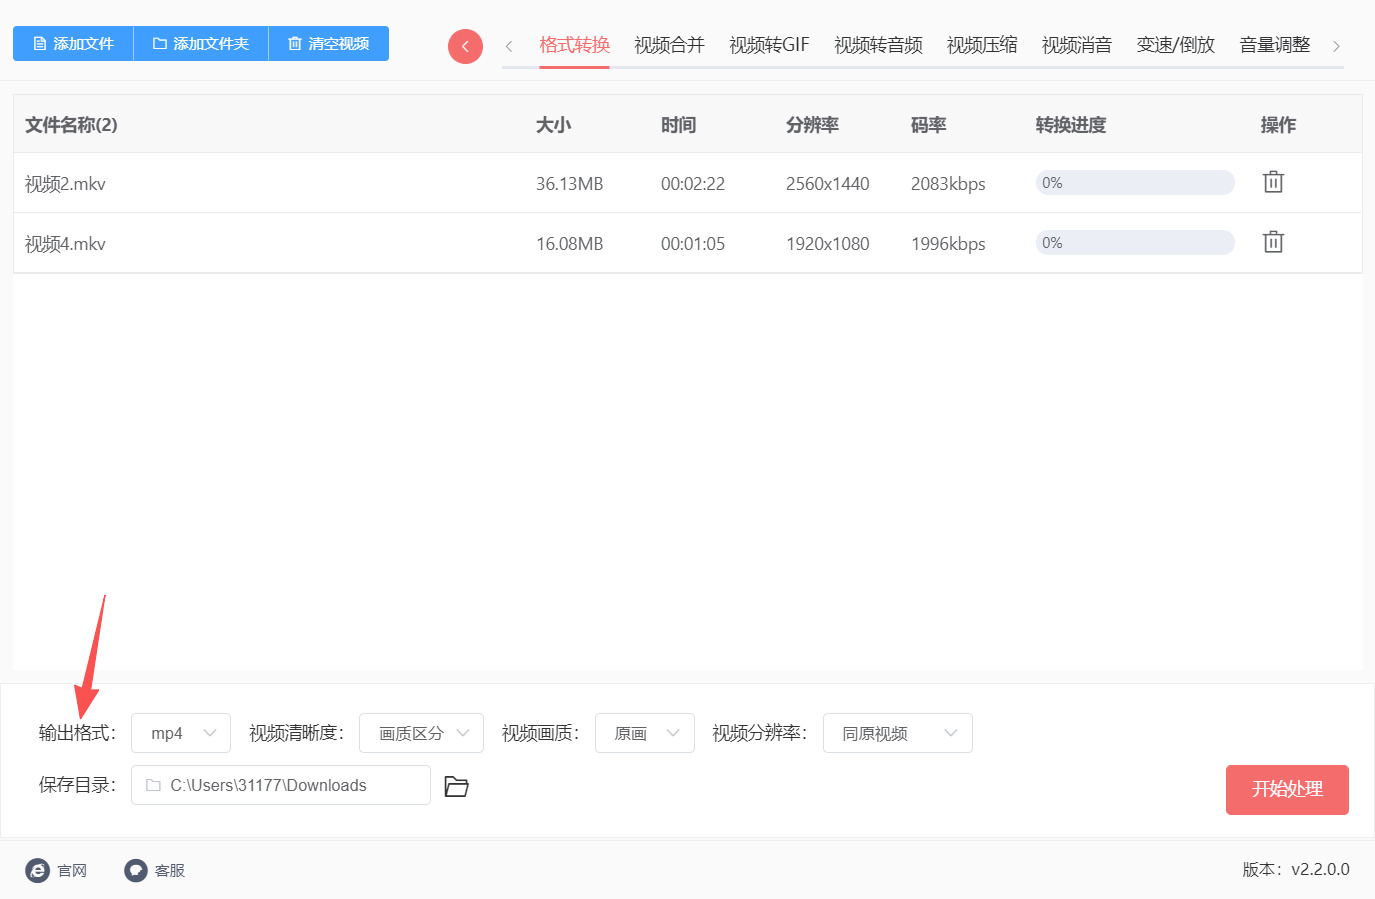Screen dimensions: 1375x899
Task: Open the 视频分辨率 同原视频 dropdown
Action: click(x=898, y=733)
